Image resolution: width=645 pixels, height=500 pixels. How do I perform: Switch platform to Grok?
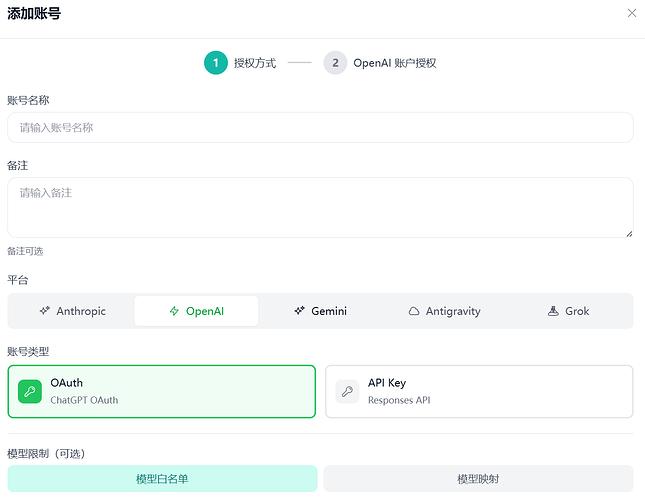568,311
